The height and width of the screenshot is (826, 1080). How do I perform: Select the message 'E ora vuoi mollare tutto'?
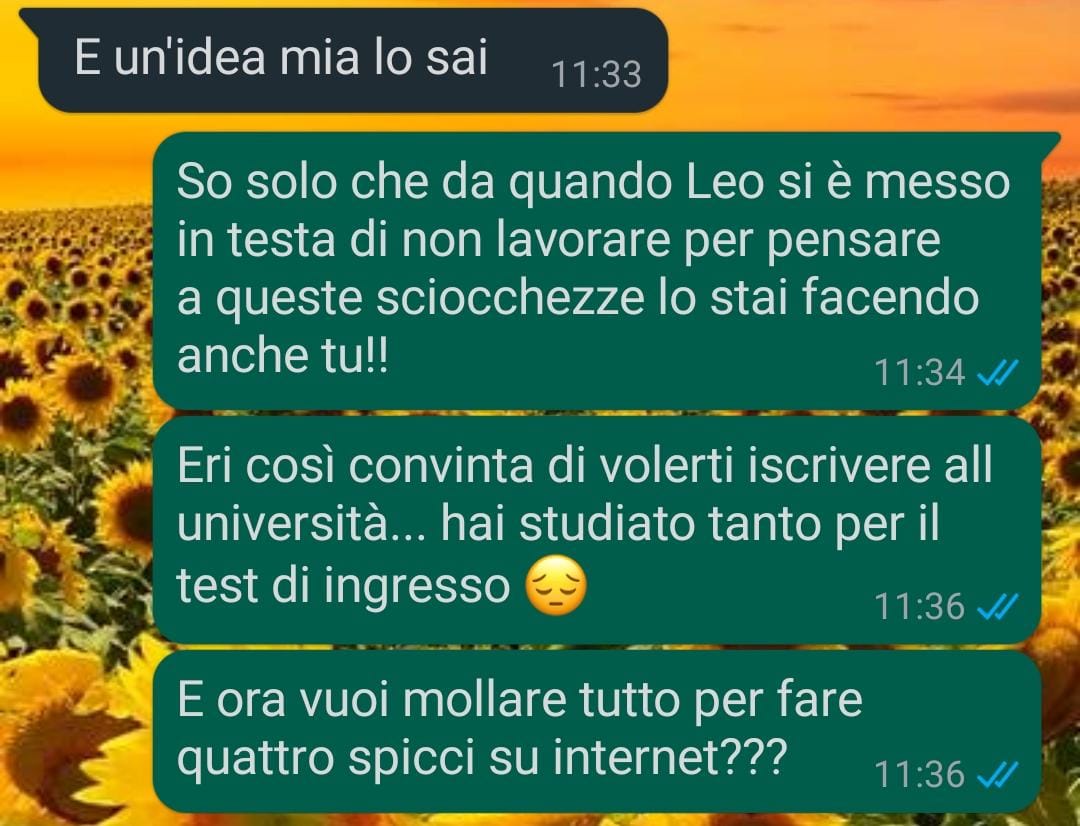[596, 732]
